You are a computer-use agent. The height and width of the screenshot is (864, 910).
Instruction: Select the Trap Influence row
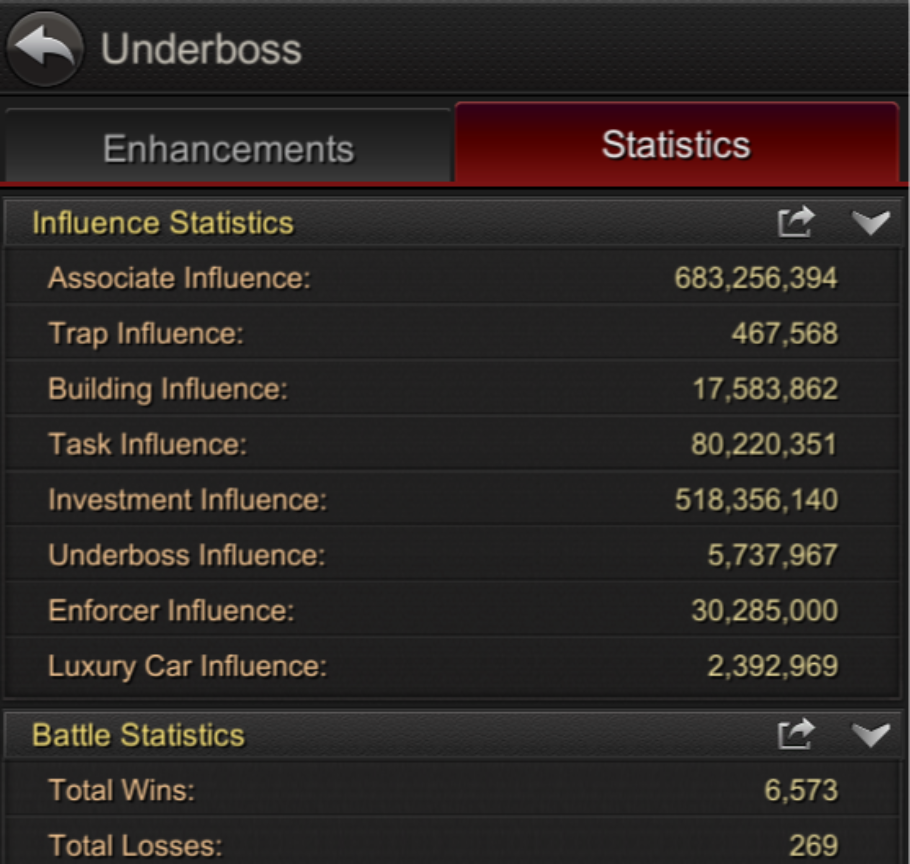click(453, 332)
